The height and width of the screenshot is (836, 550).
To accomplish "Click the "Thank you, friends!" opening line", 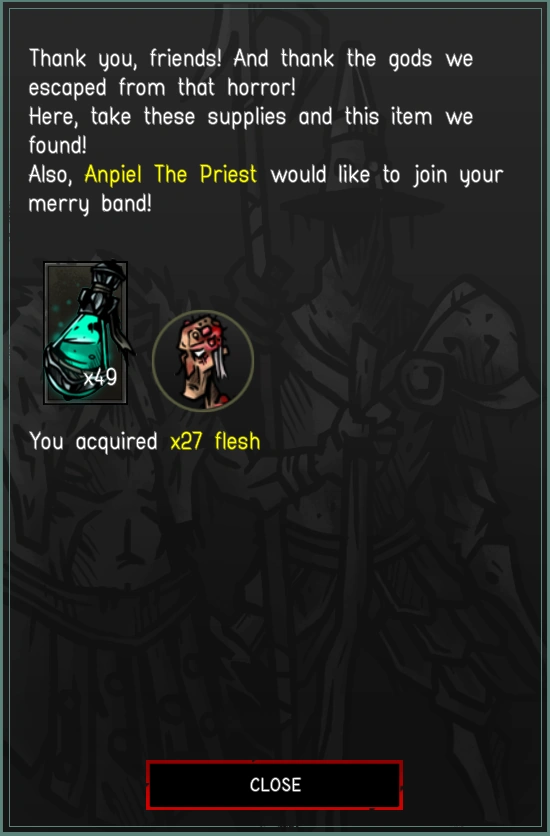I will point(125,58).
